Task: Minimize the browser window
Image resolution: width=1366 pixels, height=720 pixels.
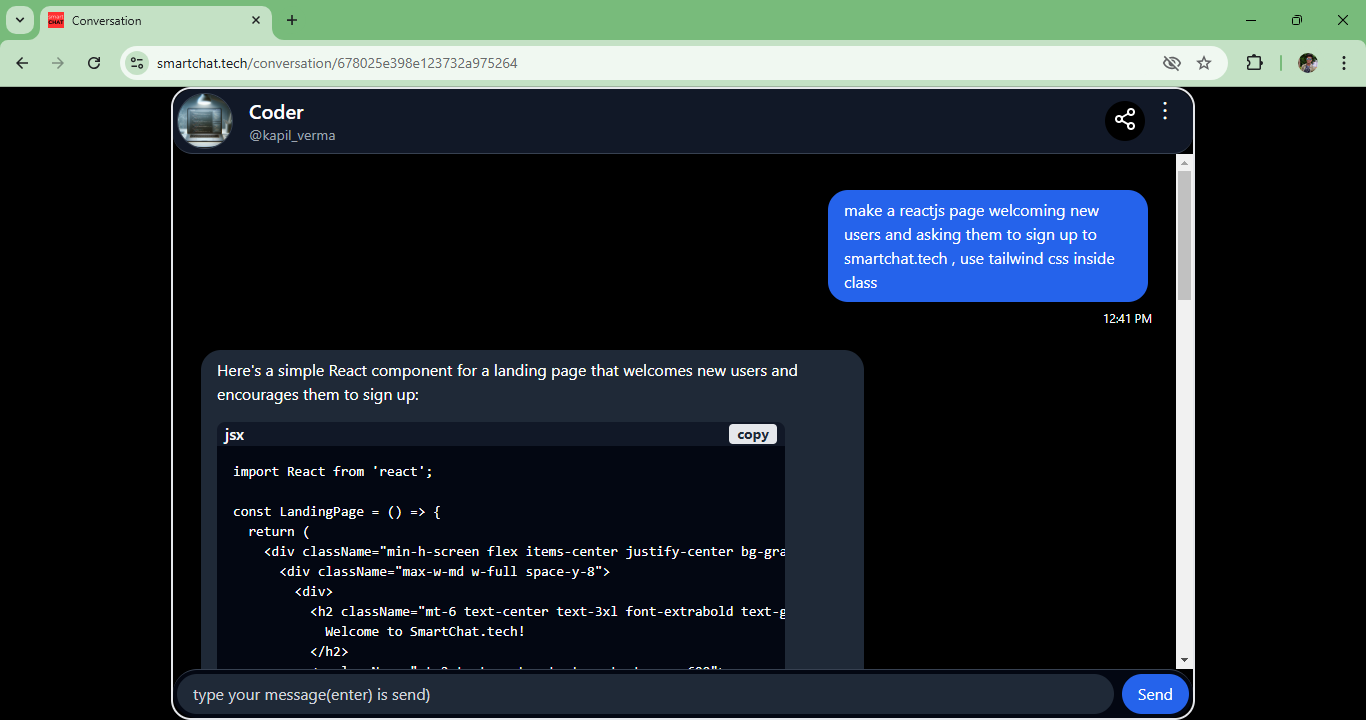Action: pyautogui.click(x=1251, y=20)
